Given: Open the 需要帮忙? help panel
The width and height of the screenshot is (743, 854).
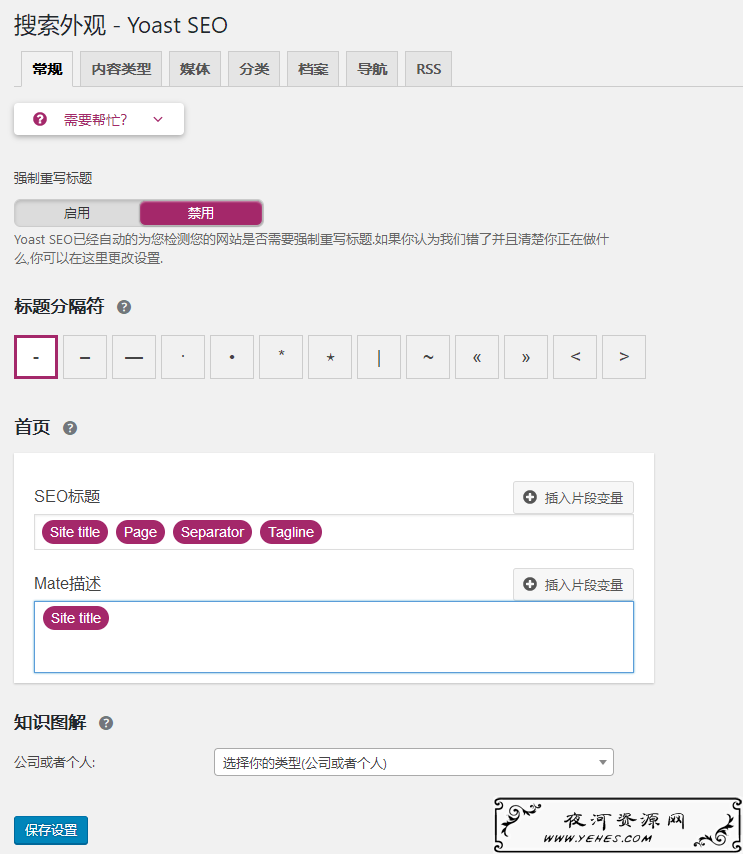Looking at the screenshot, I should [99, 119].
